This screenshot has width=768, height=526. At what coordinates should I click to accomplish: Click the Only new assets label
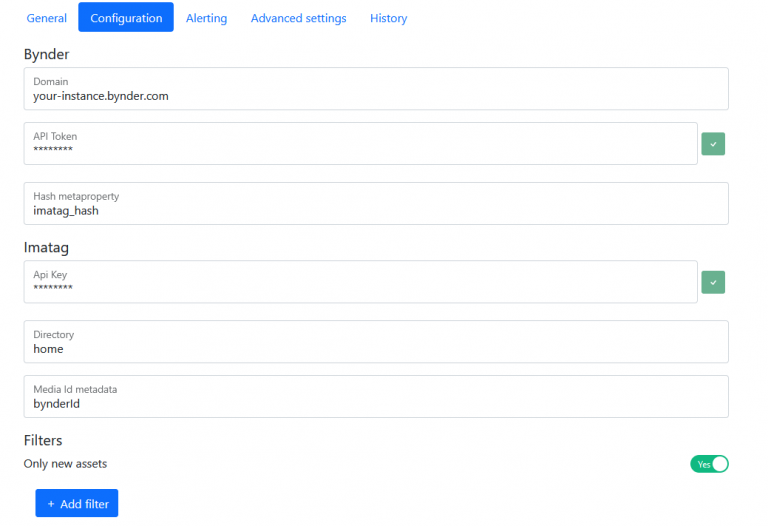tap(65, 464)
